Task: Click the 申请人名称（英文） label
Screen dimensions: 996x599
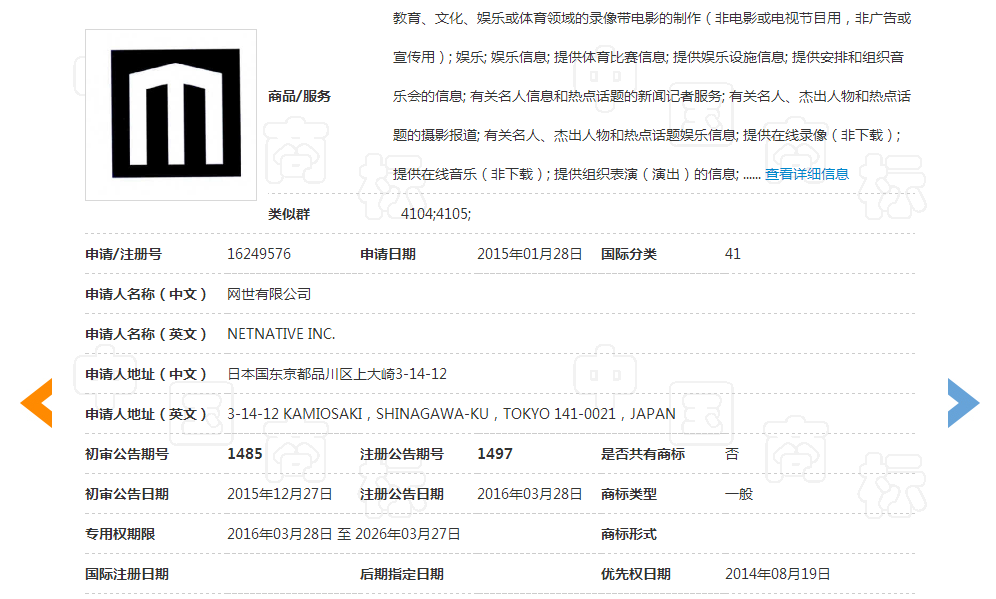Action: click(146, 334)
